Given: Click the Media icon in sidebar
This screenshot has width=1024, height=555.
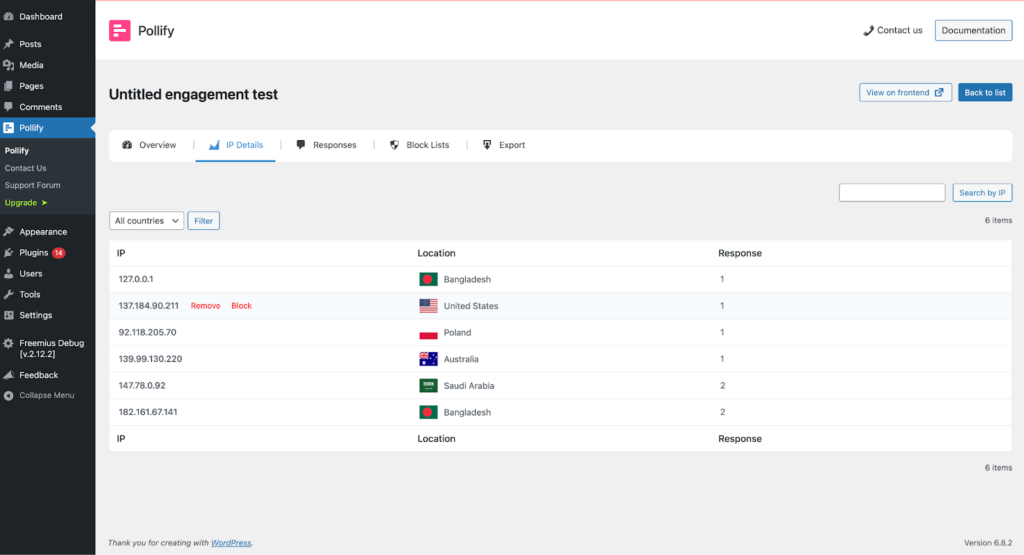Looking at the screenshot, I should tap(9, 65).
